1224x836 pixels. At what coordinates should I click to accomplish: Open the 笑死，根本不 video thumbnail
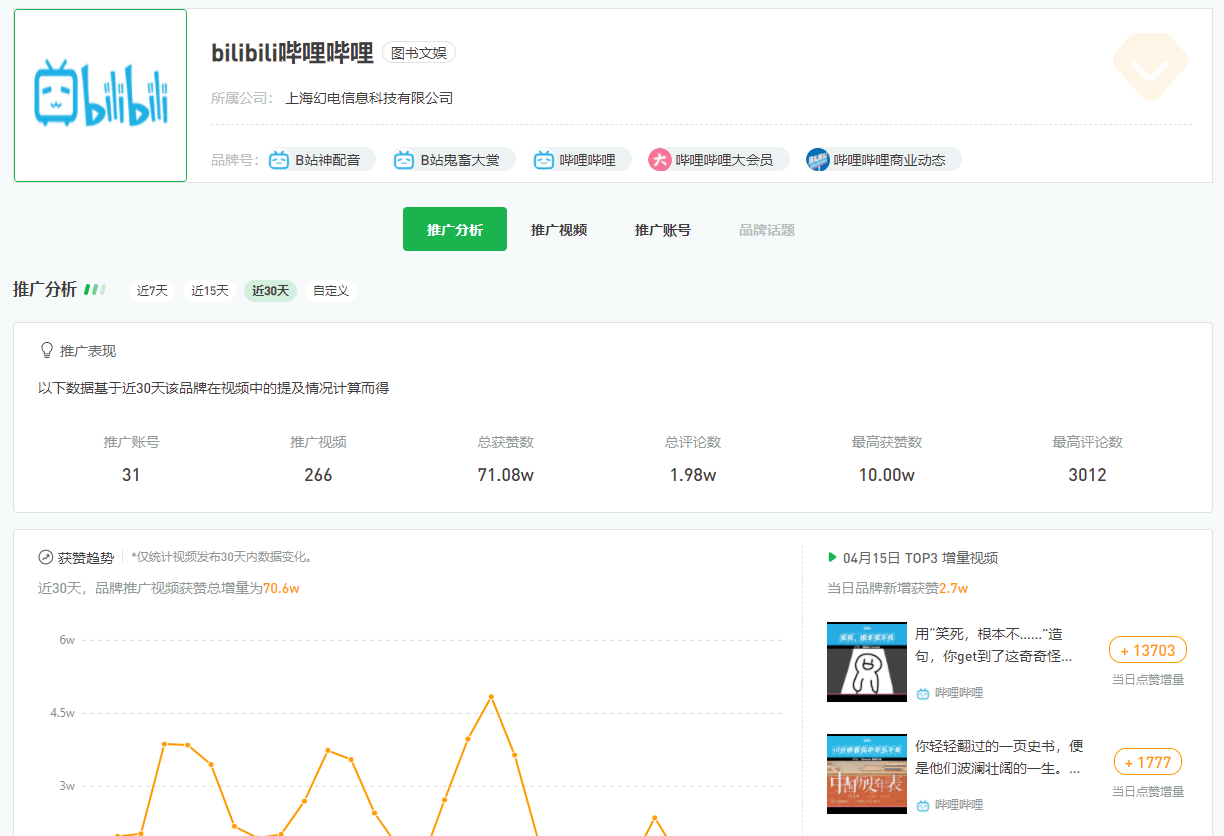(867, 662)
